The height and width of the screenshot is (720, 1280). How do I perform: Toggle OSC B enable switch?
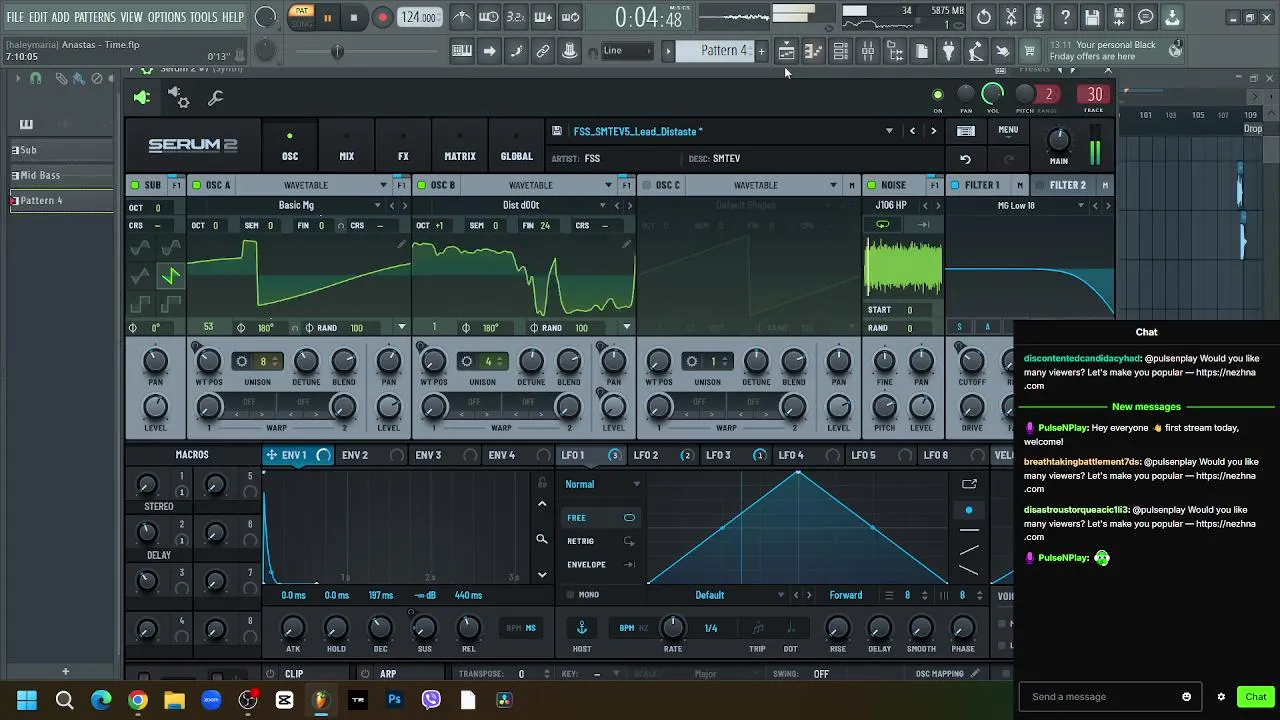[422, 185]
